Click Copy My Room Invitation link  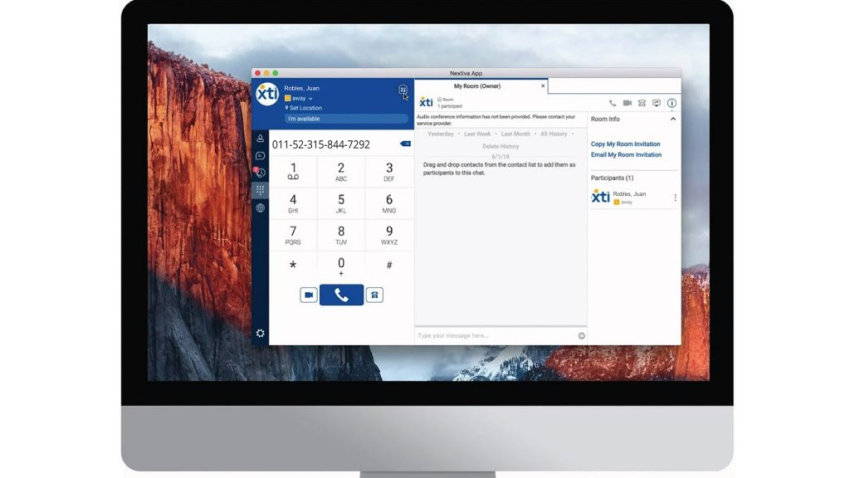[x=625, y=144]
